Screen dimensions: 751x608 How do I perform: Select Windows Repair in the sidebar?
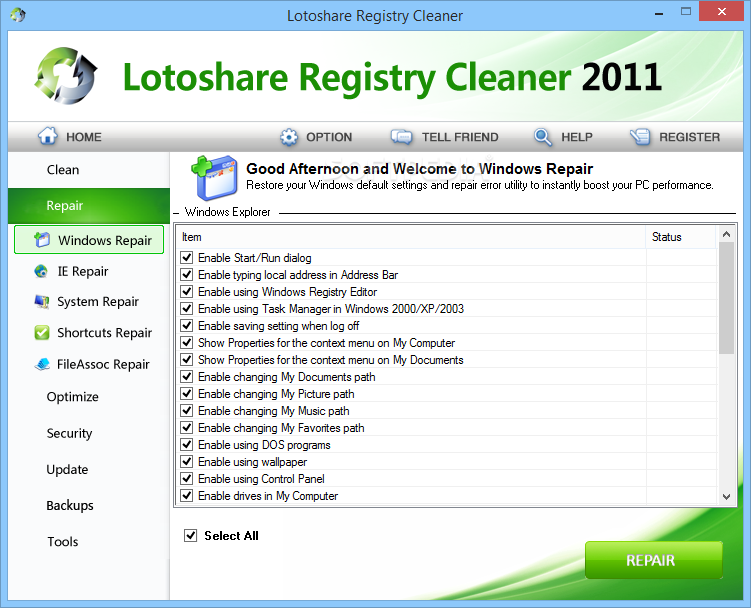tap(89, 240)
